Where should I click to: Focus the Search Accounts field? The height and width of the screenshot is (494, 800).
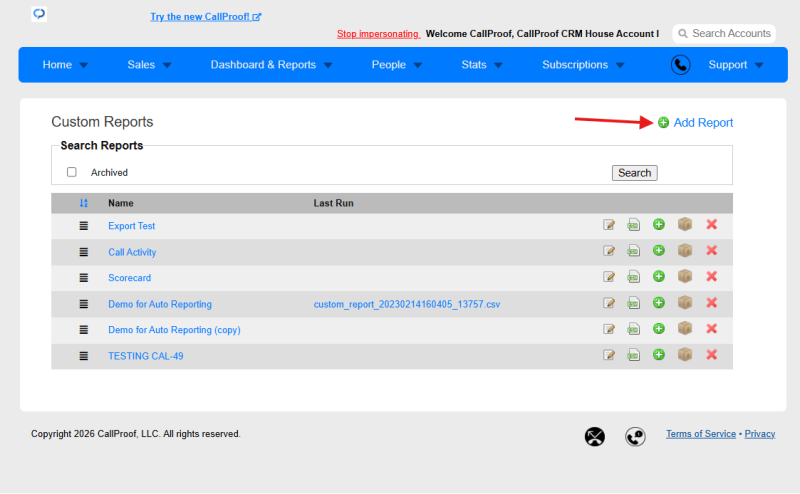(724, 34)
